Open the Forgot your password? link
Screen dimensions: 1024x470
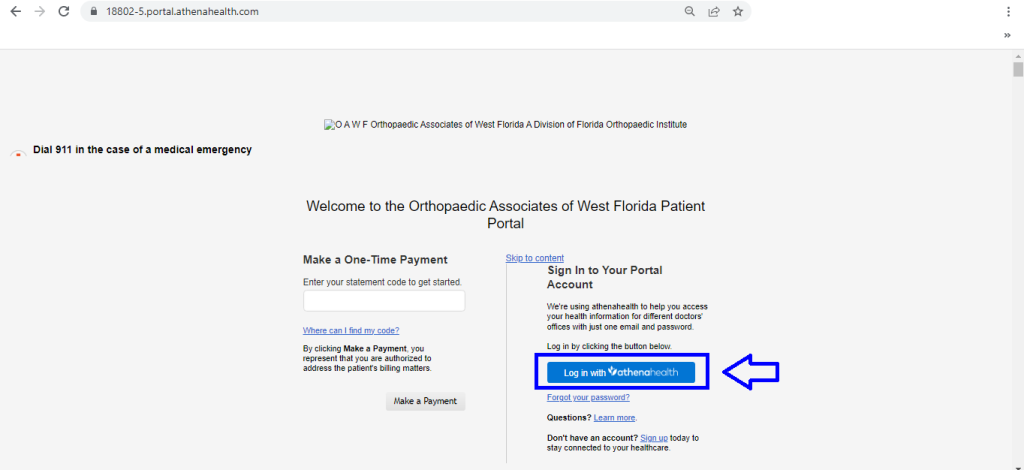(x=588, y=397)
